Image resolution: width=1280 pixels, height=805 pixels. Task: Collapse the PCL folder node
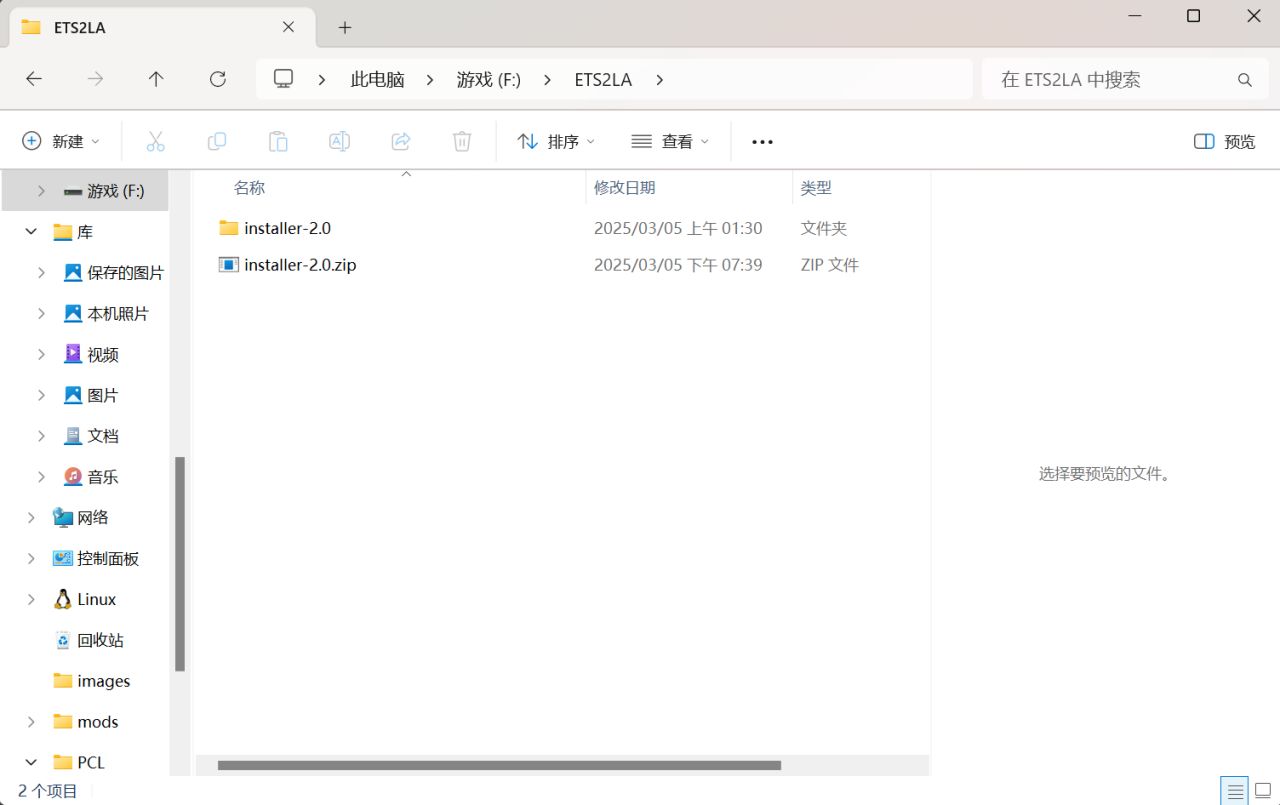pos(31,762)
